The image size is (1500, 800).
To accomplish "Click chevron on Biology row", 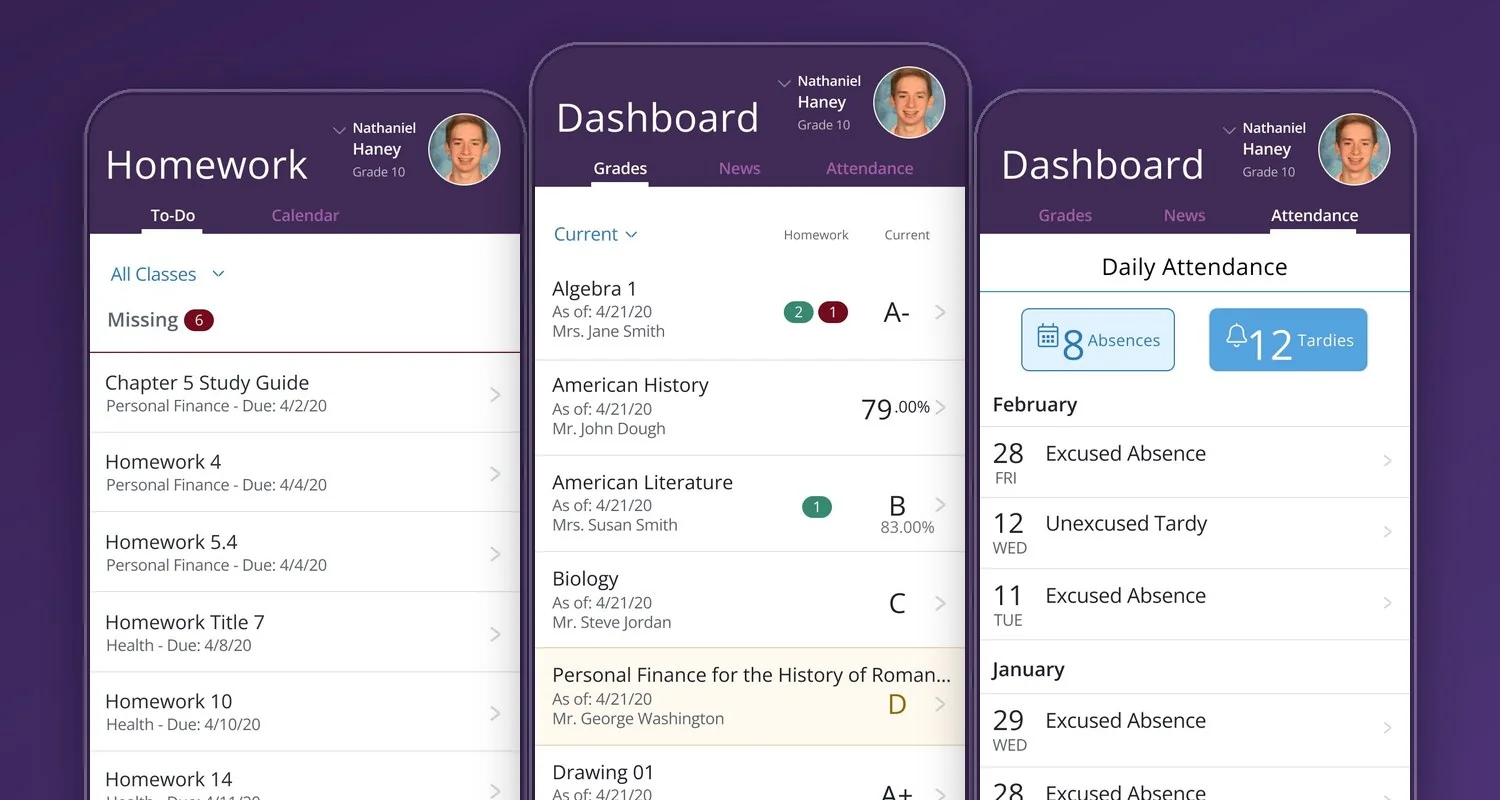I will [940, 603].
